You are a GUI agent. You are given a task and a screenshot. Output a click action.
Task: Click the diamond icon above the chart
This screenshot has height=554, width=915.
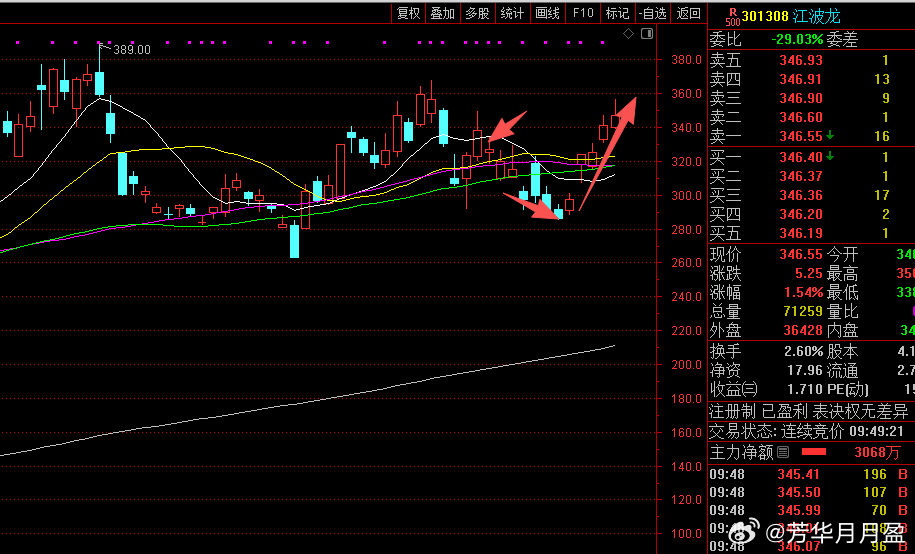click(x=628, y=34)
